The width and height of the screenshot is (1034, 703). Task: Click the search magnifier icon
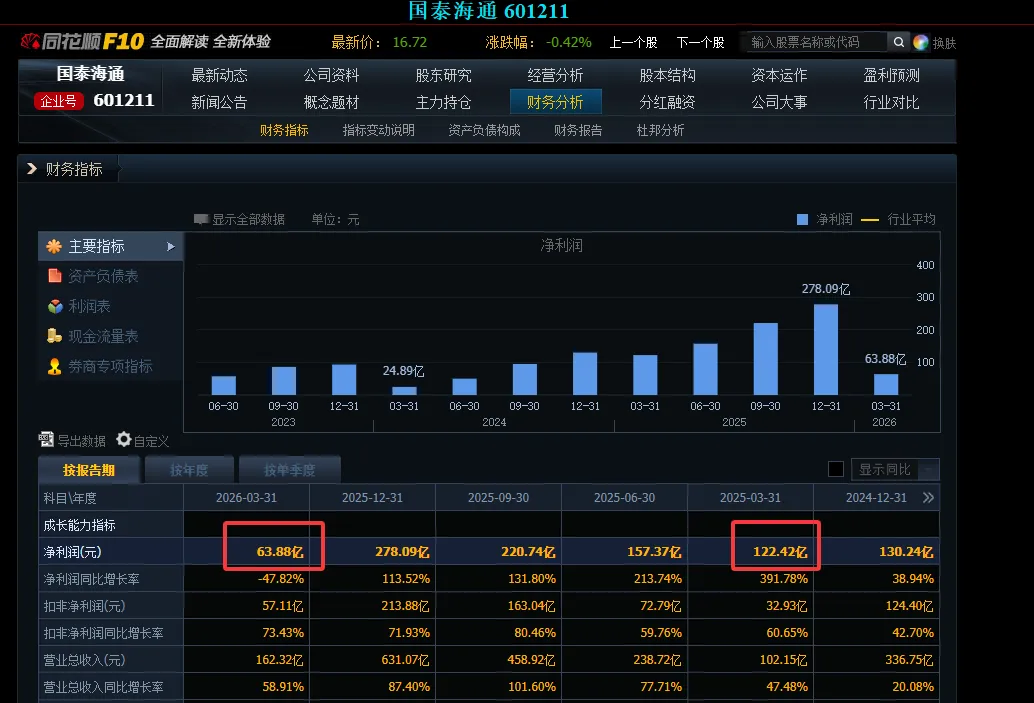tap(898, 42)
